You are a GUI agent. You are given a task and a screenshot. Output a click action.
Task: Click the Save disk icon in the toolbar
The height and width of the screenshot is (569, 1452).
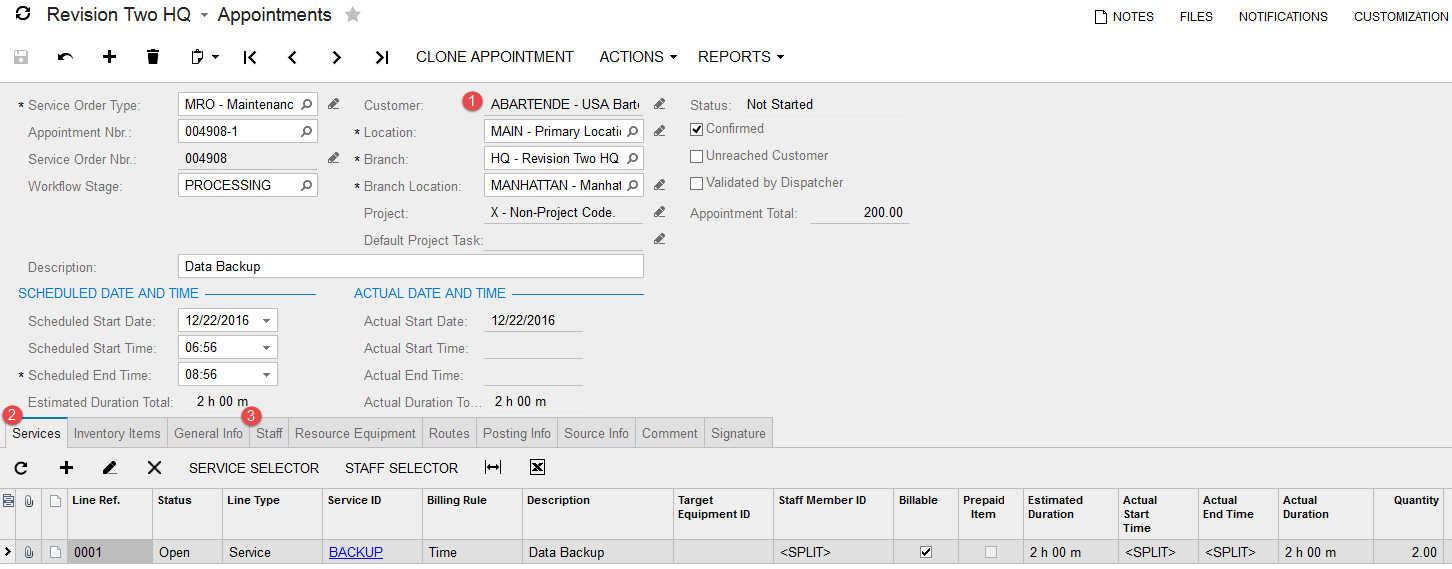click(x=21, y=57)
